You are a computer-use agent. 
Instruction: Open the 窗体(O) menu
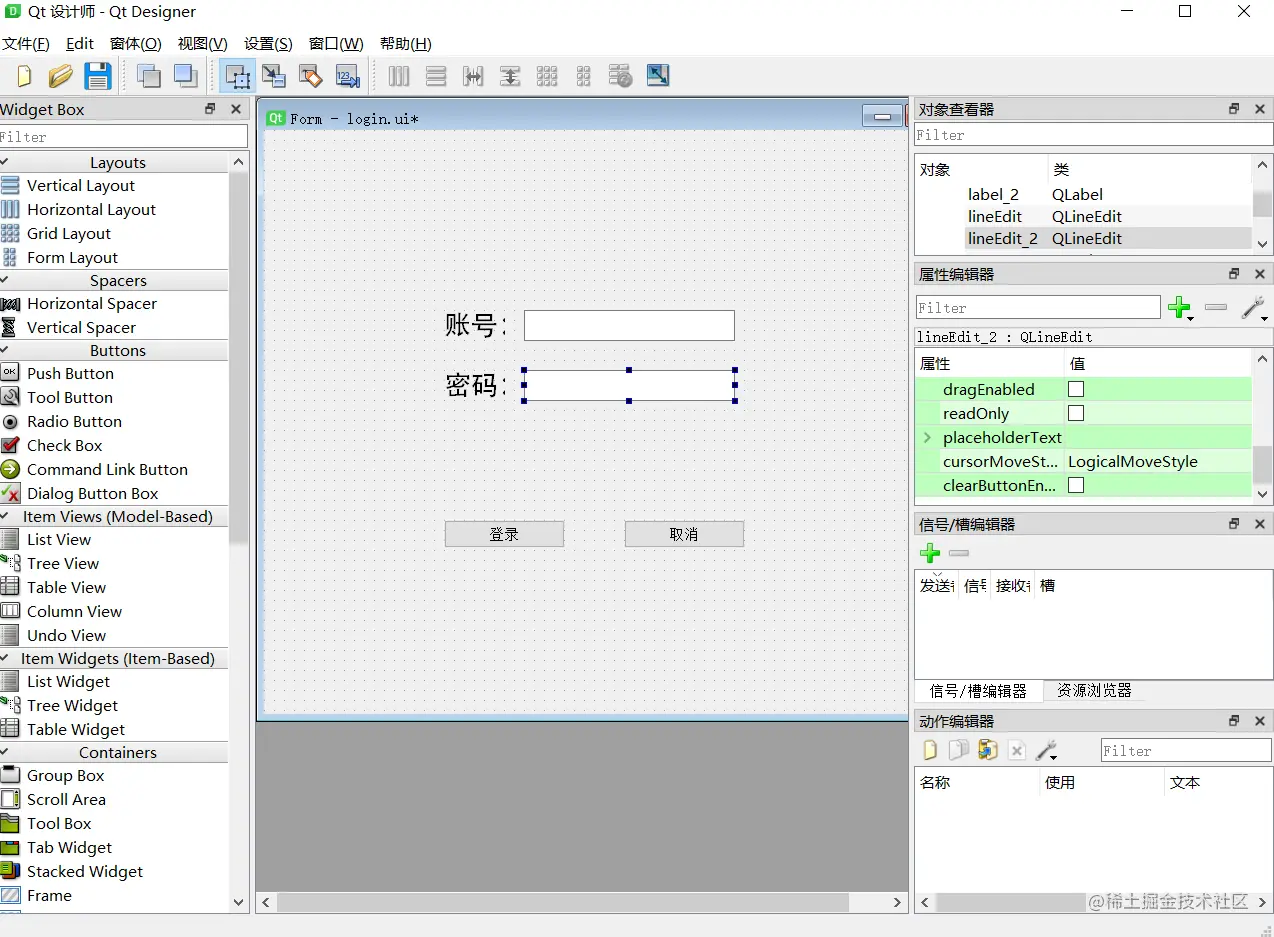click(135, 44)
